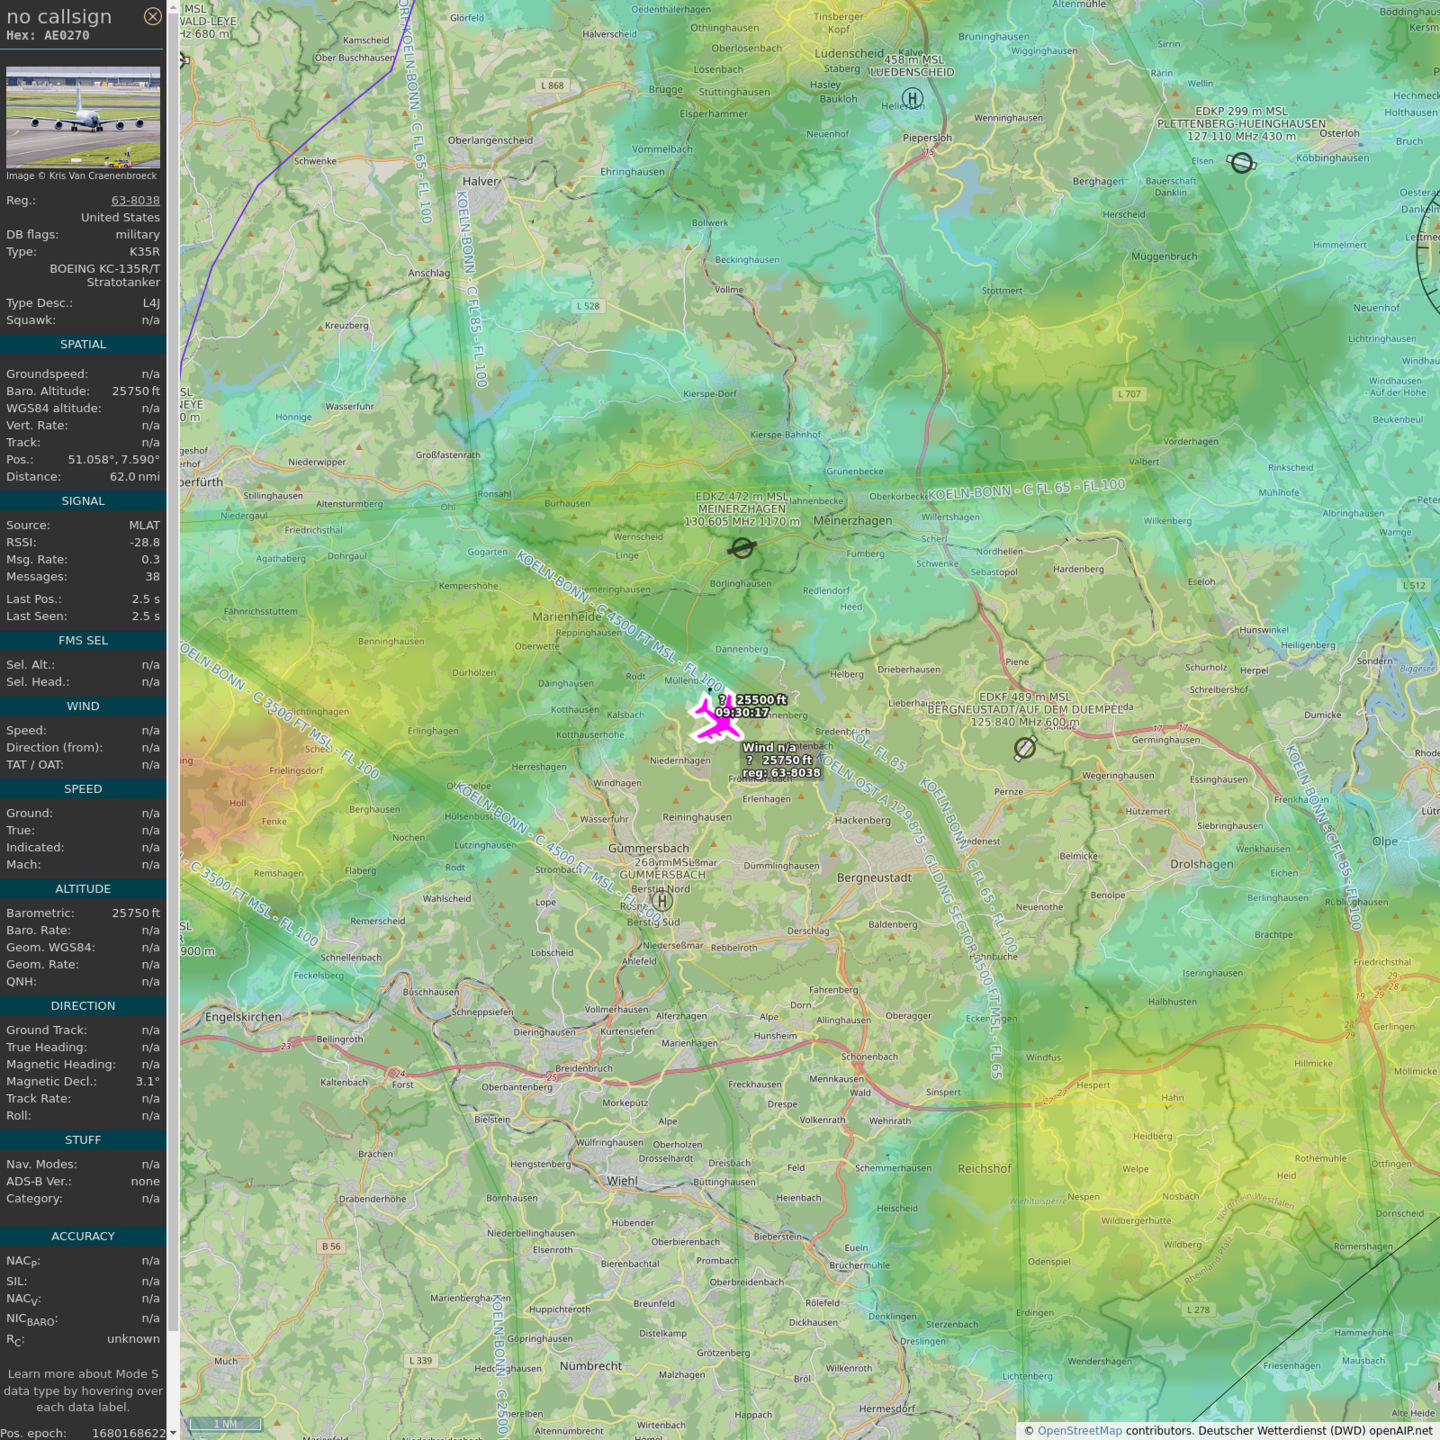Click the Hex AE0270 identifier
The height and width of the screenshot is (1440, 1440).
pyautogui.click(x=48, y=36)
